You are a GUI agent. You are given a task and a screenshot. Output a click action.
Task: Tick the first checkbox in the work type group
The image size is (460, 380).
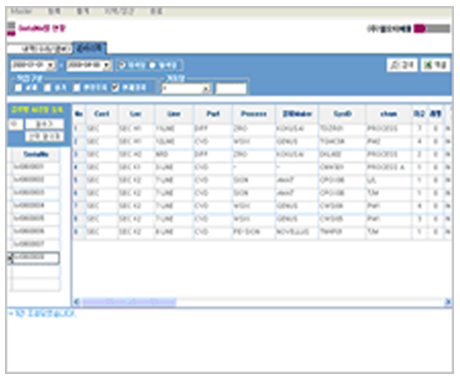point(19,88)
